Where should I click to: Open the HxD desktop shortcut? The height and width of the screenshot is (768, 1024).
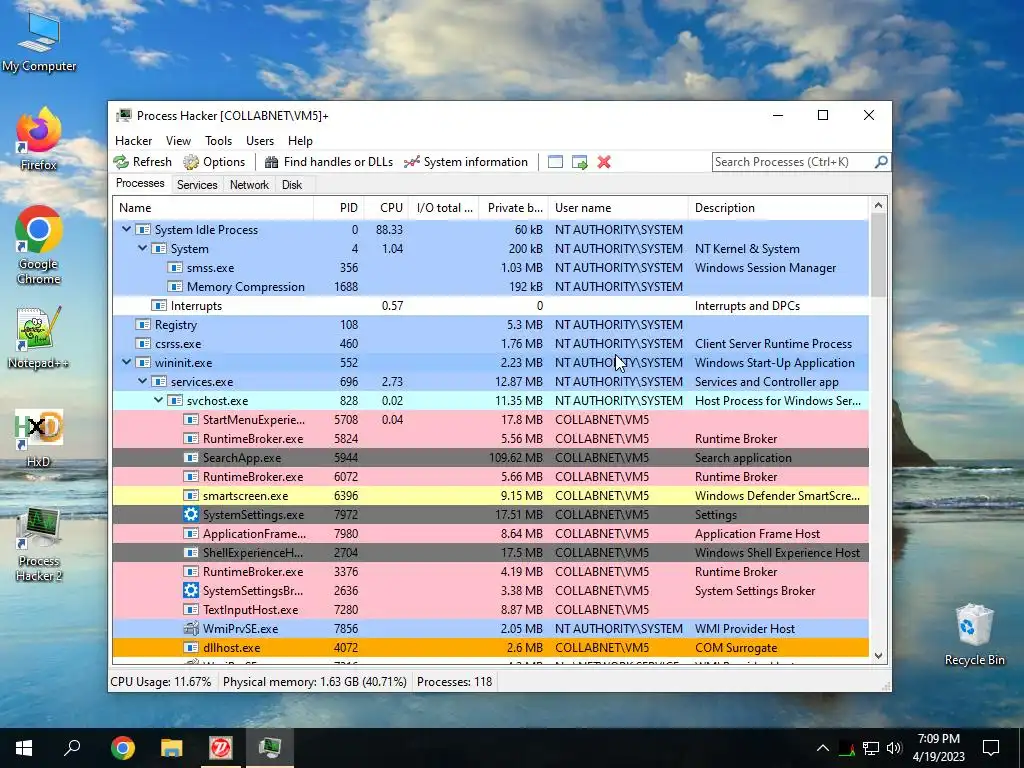tap(39, 438)
